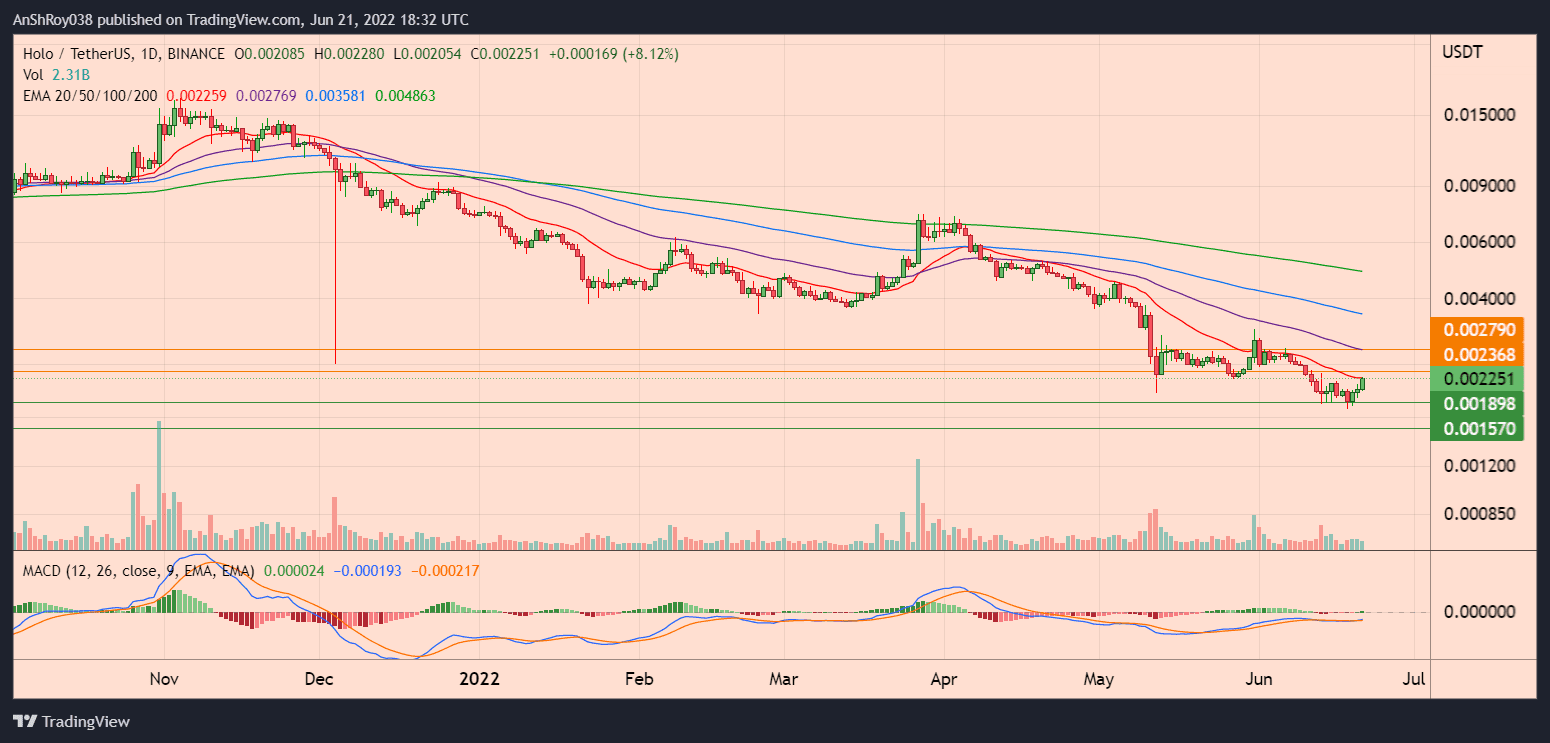Click the blue EMA 100 value 0.003581
Image resolution: width=1550 pixels, height=743 pixels.
[339, 95]
